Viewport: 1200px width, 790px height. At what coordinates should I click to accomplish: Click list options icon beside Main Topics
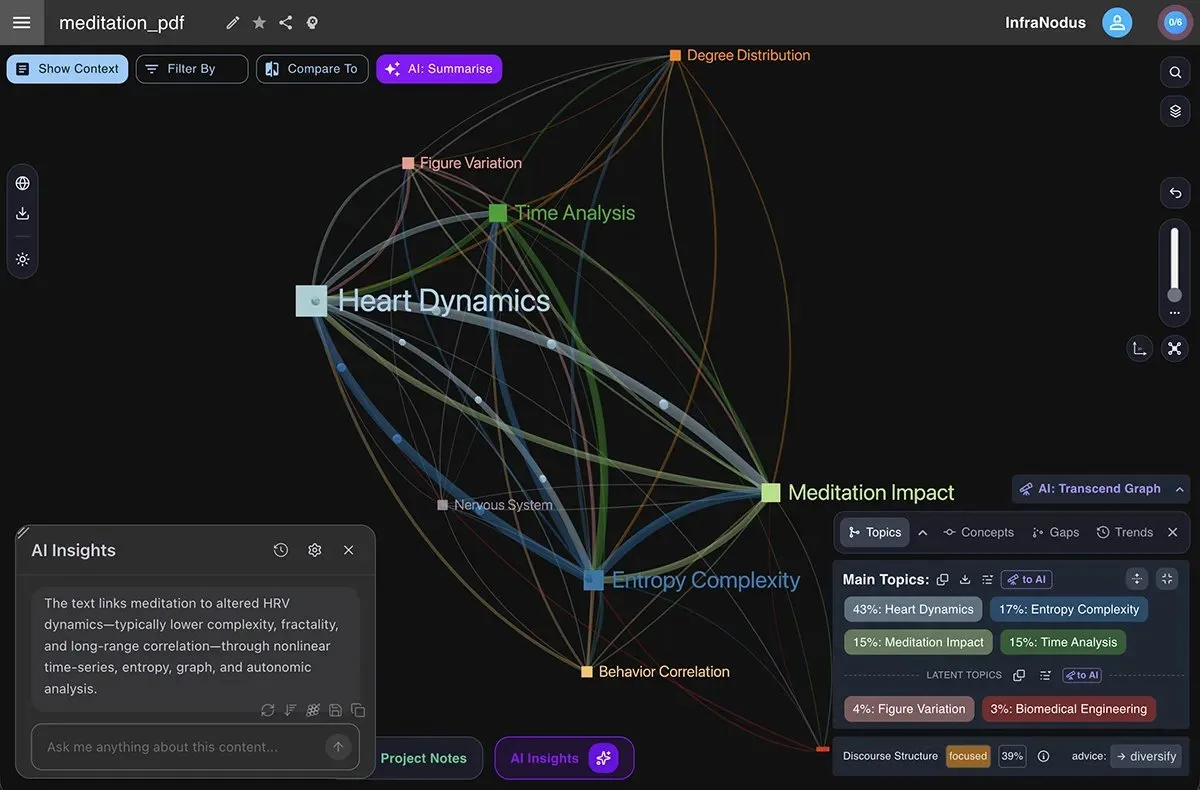click(987, 579)
